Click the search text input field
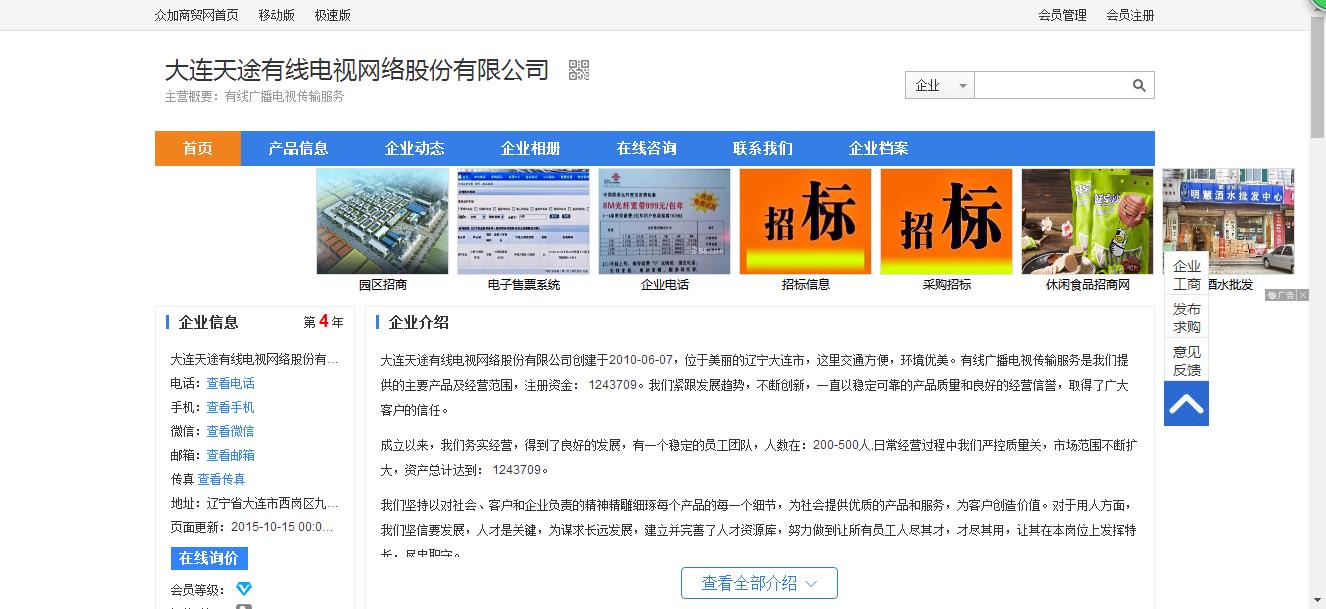 pos(1052,86)
